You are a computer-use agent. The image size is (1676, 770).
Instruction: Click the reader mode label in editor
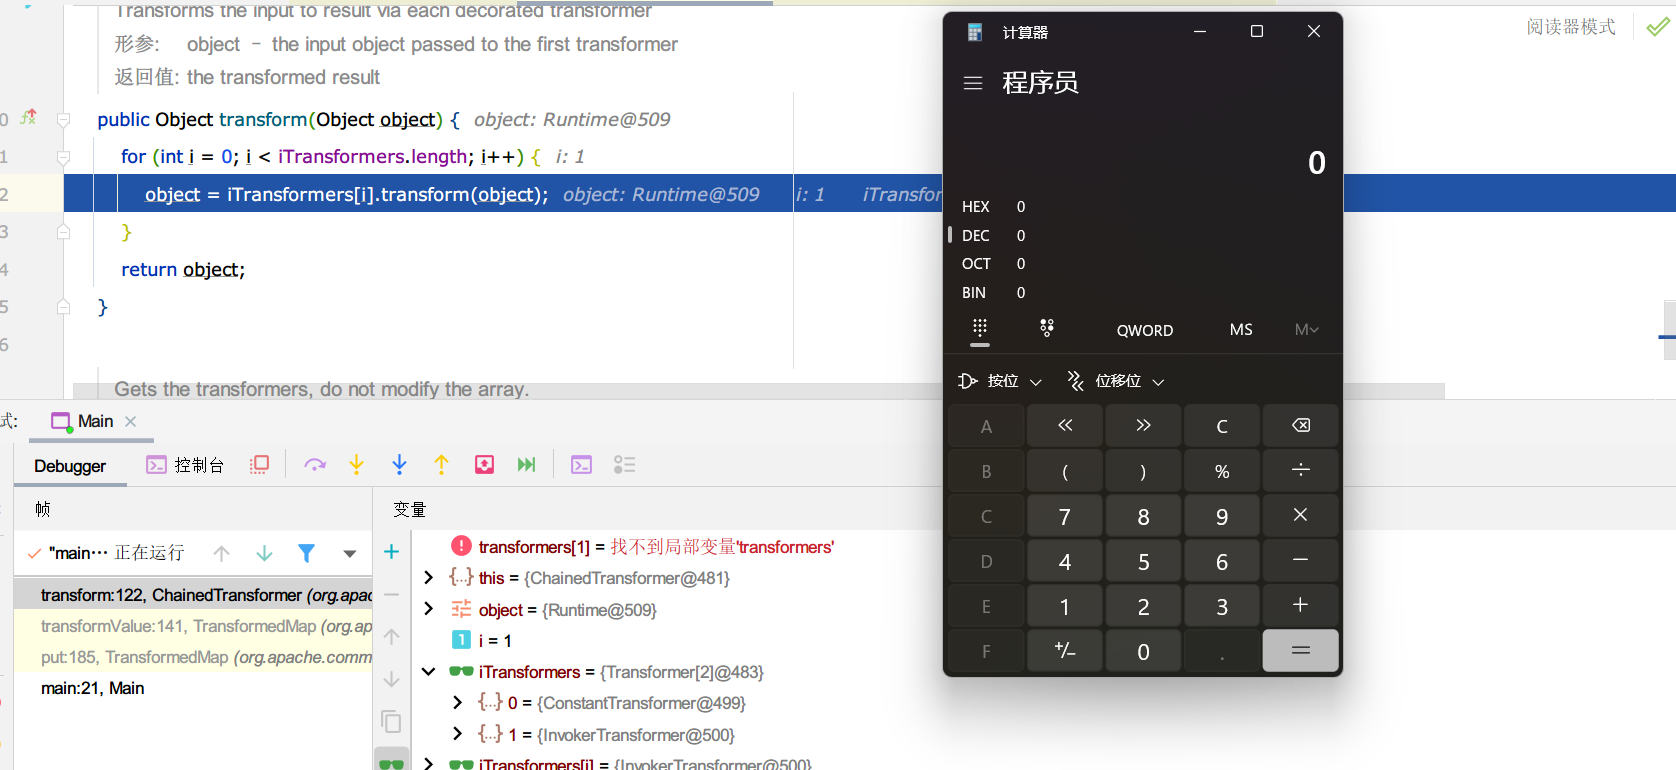(1571, 27)
